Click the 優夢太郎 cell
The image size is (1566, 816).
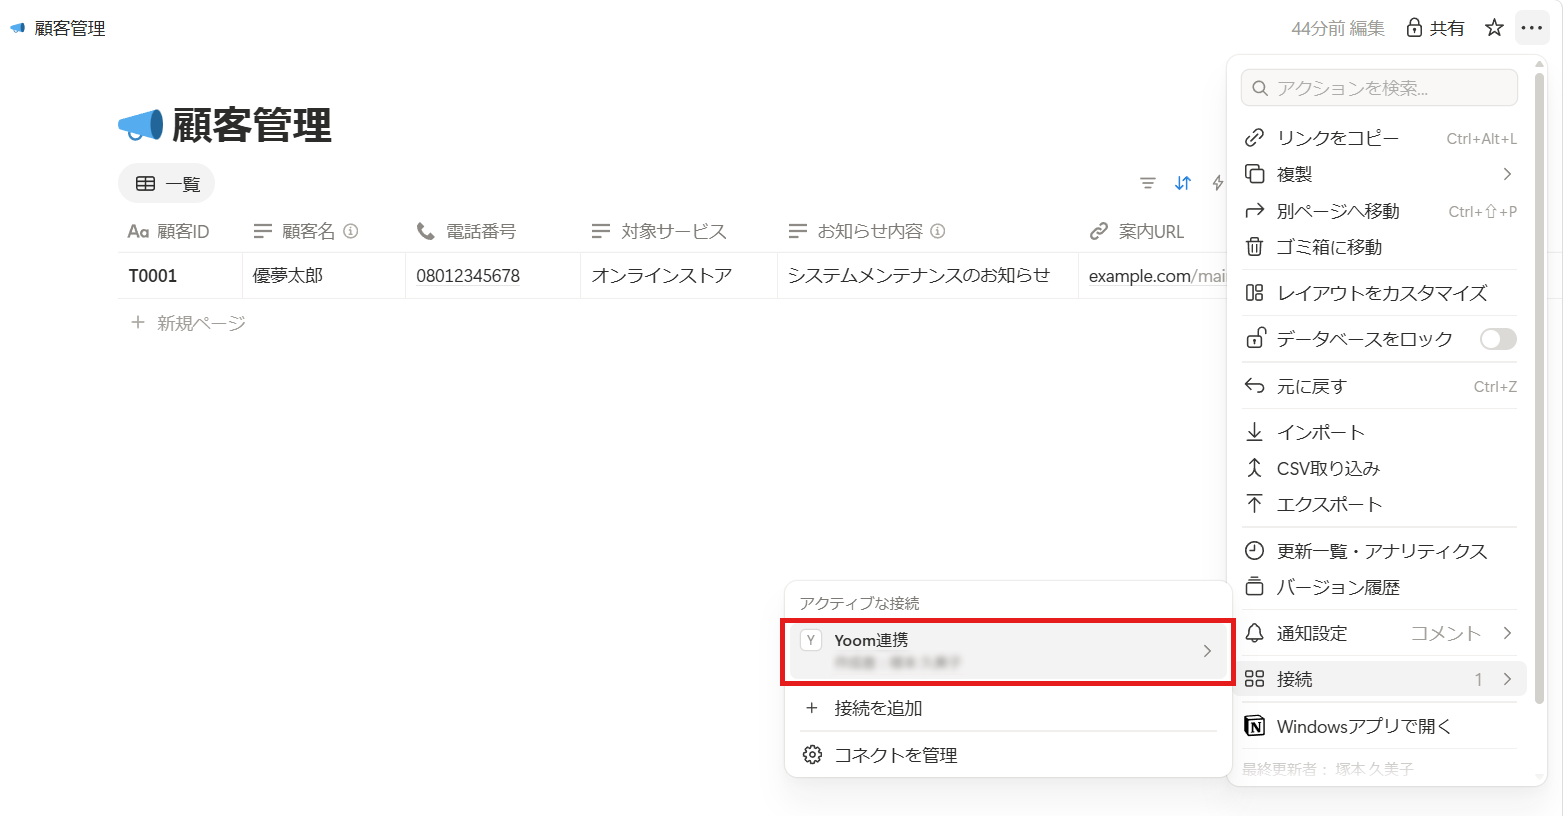(x=324, y=275)
